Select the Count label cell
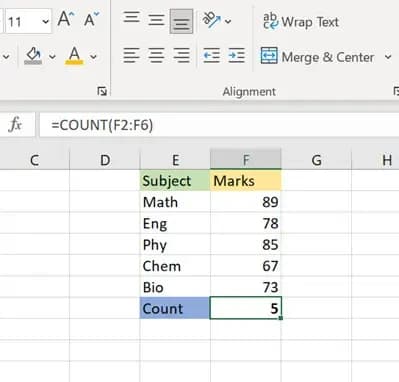This screenshot has height=382, width=399. [x=175, y=308]
